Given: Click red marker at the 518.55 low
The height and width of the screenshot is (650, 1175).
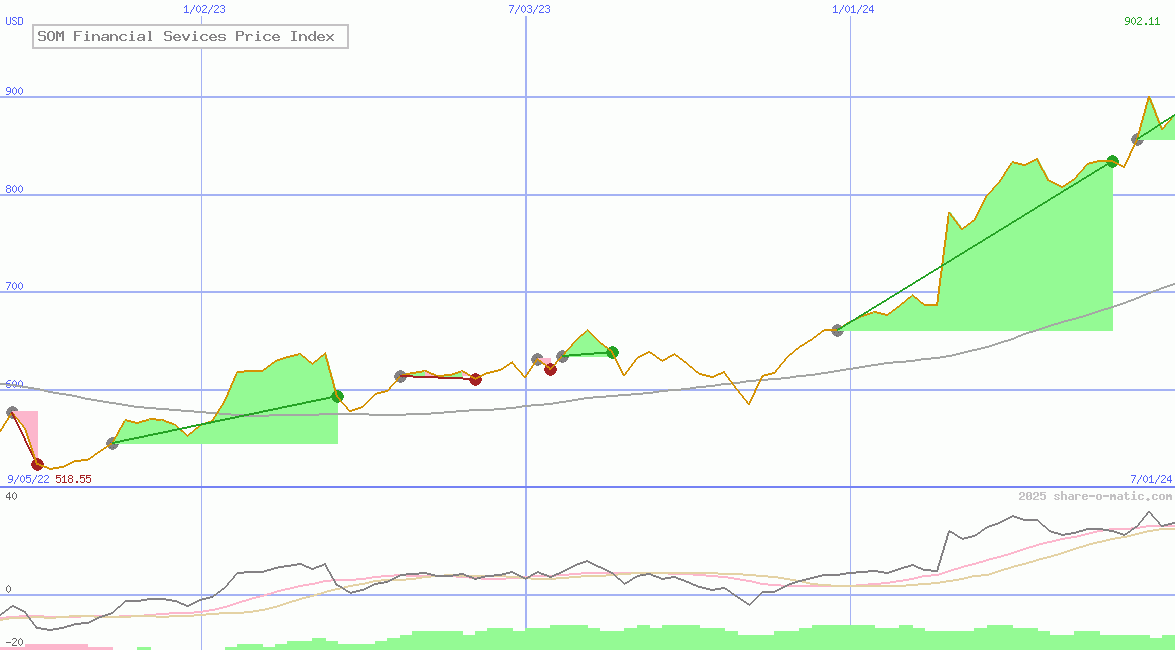Looking at the screenshot, I should pos(37,465).
